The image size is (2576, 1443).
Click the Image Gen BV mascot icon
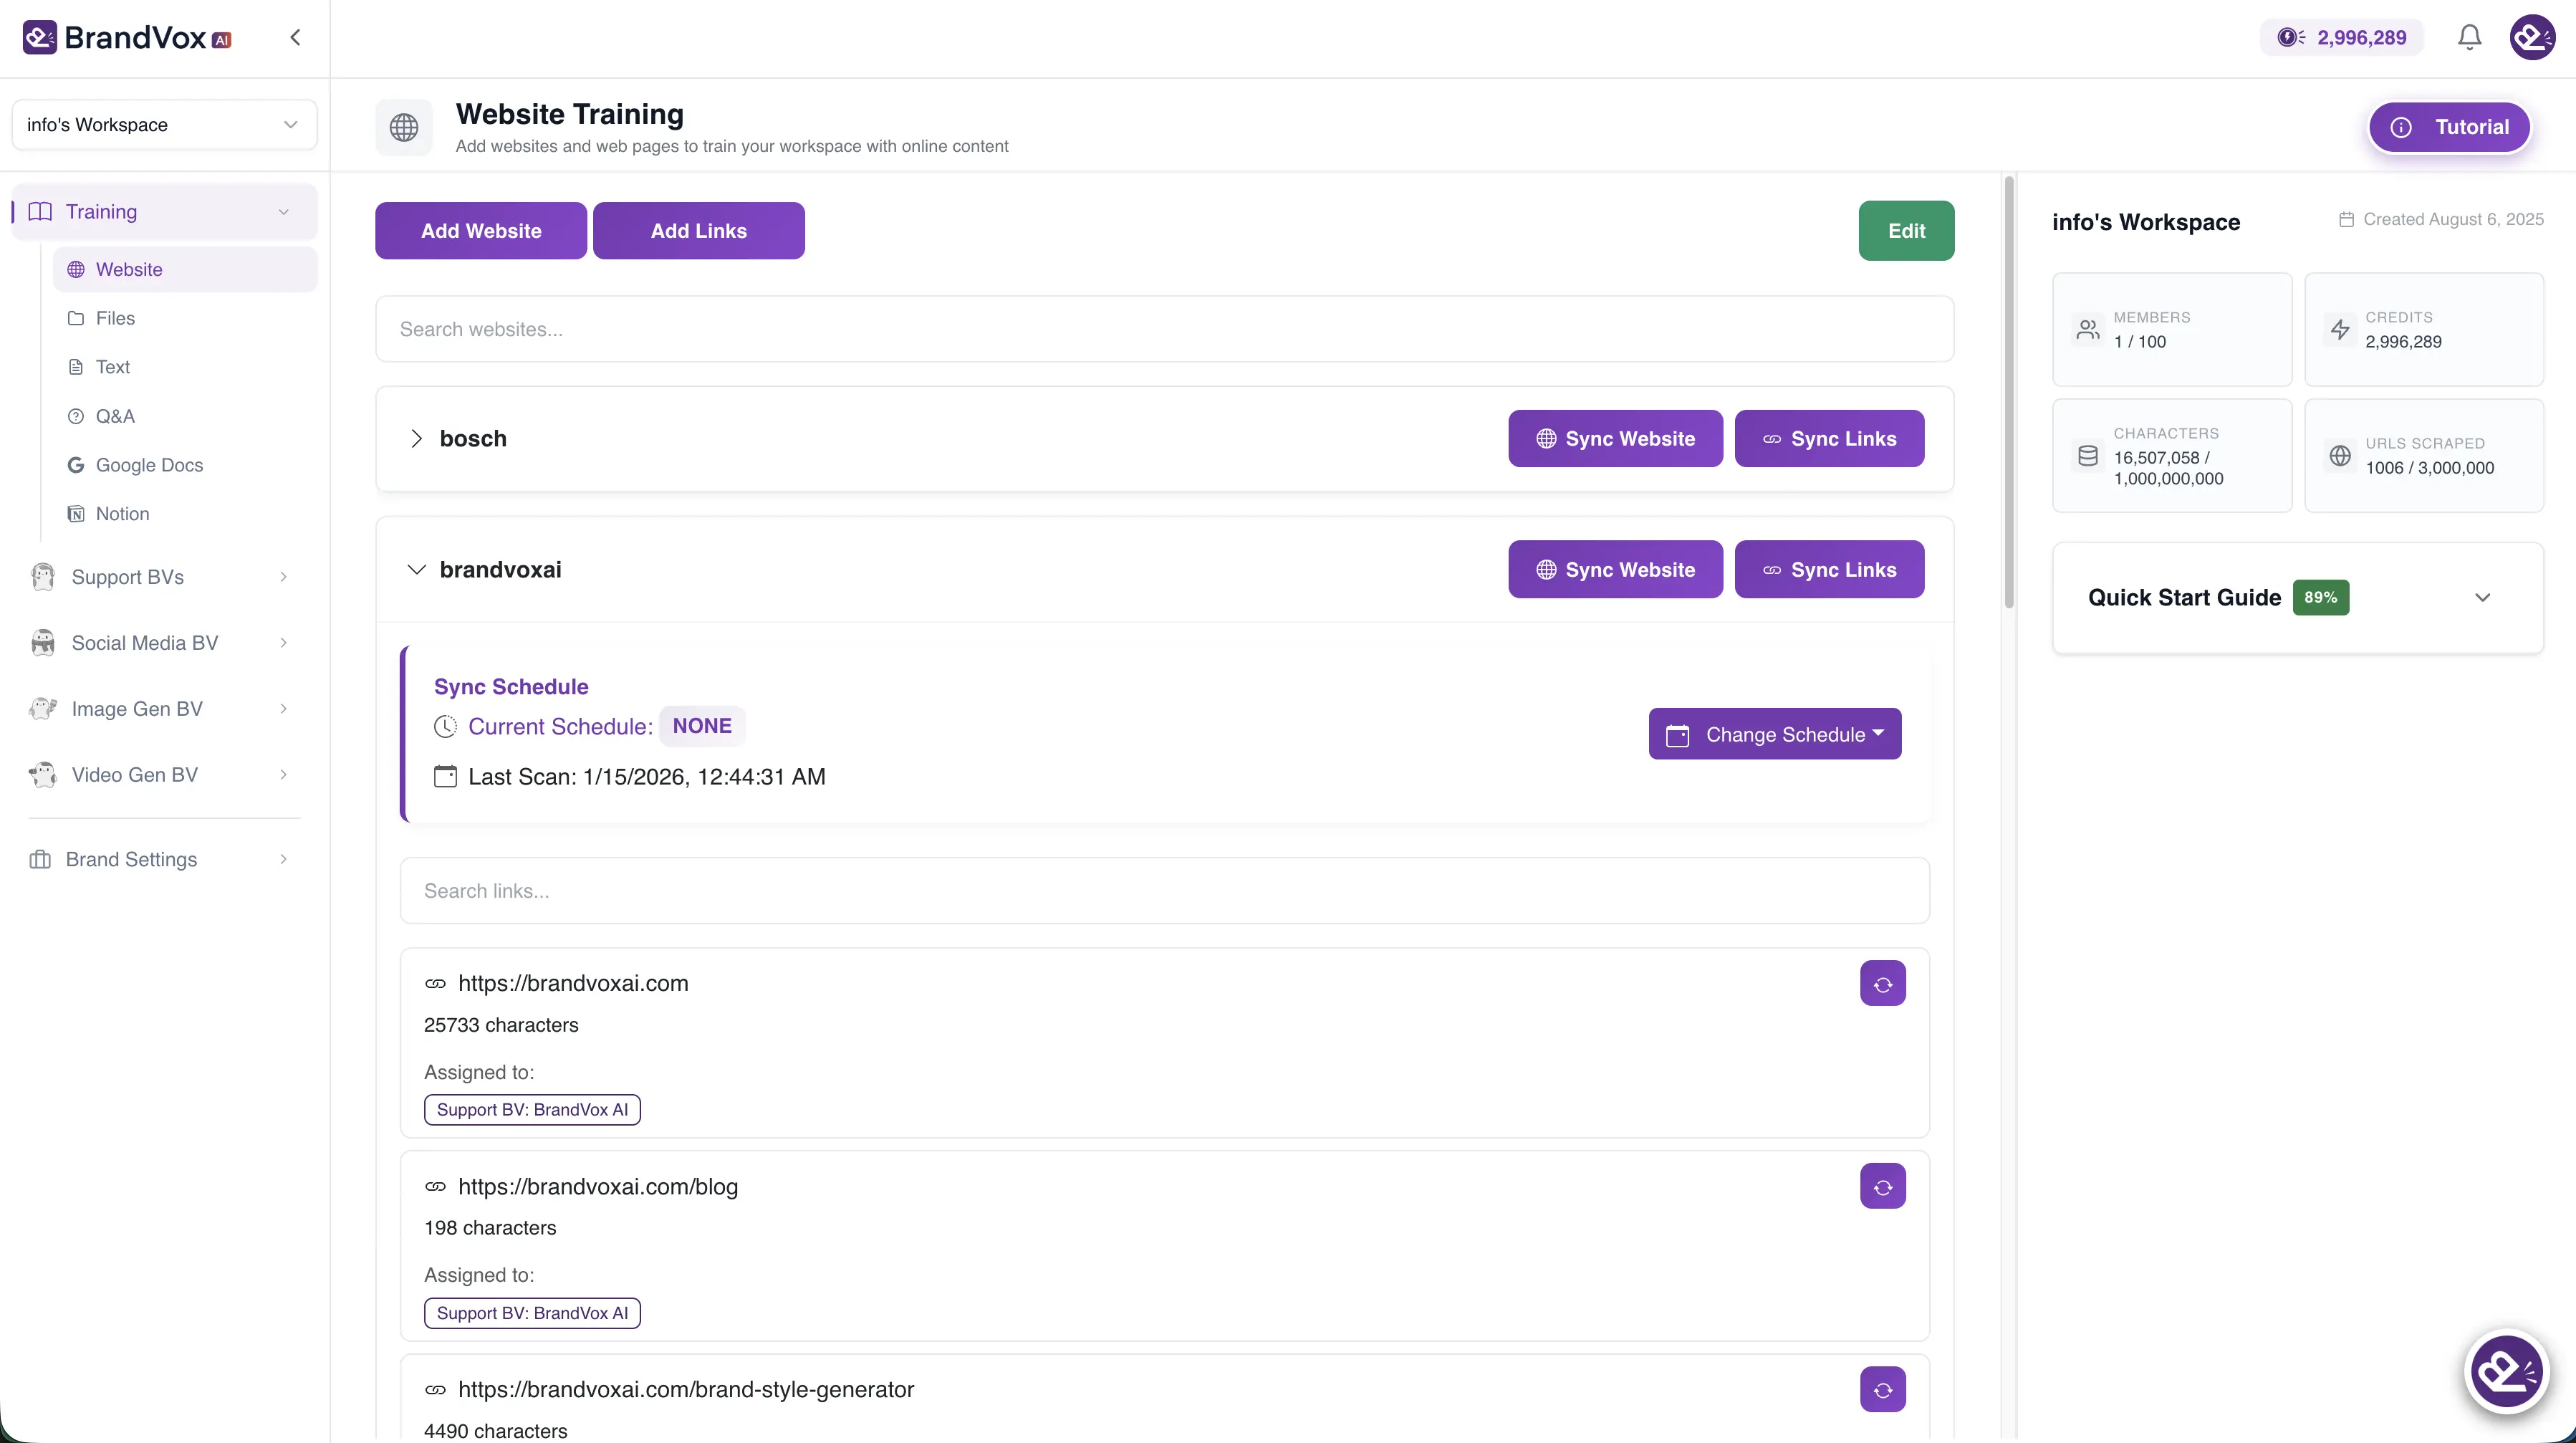tap(42, 709)
